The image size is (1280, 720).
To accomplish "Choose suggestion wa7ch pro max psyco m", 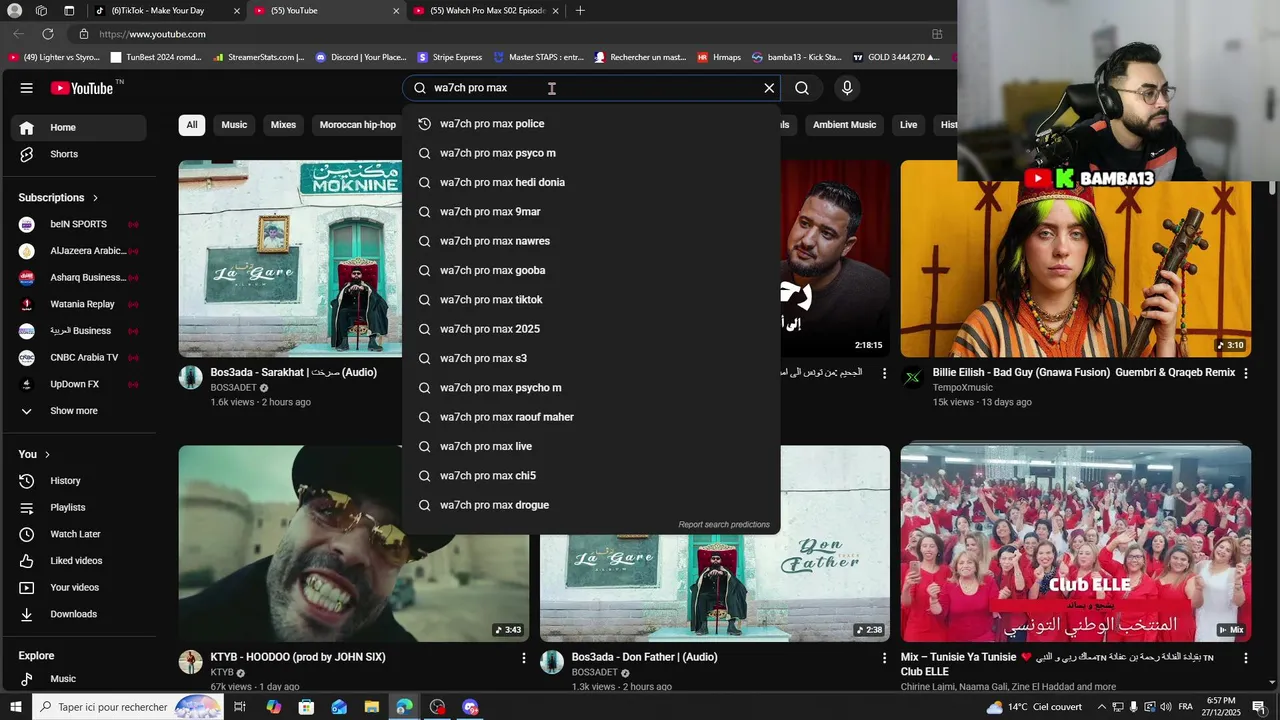I will 591,153.
